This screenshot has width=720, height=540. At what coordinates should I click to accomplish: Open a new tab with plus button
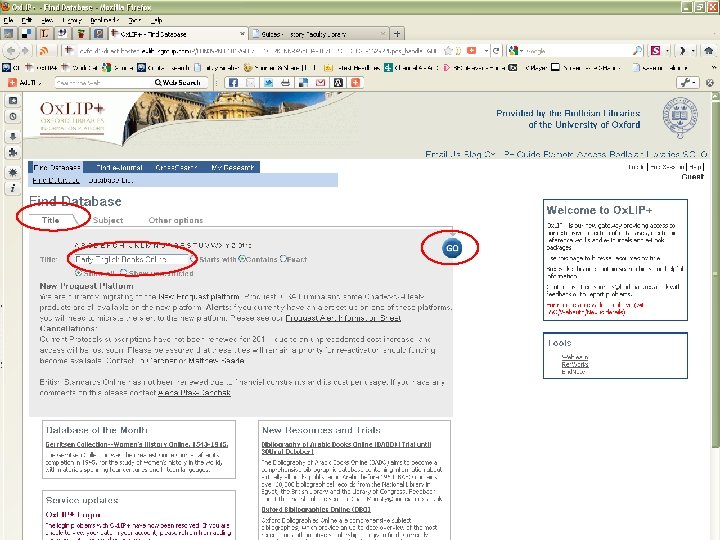tap(397, 34)
